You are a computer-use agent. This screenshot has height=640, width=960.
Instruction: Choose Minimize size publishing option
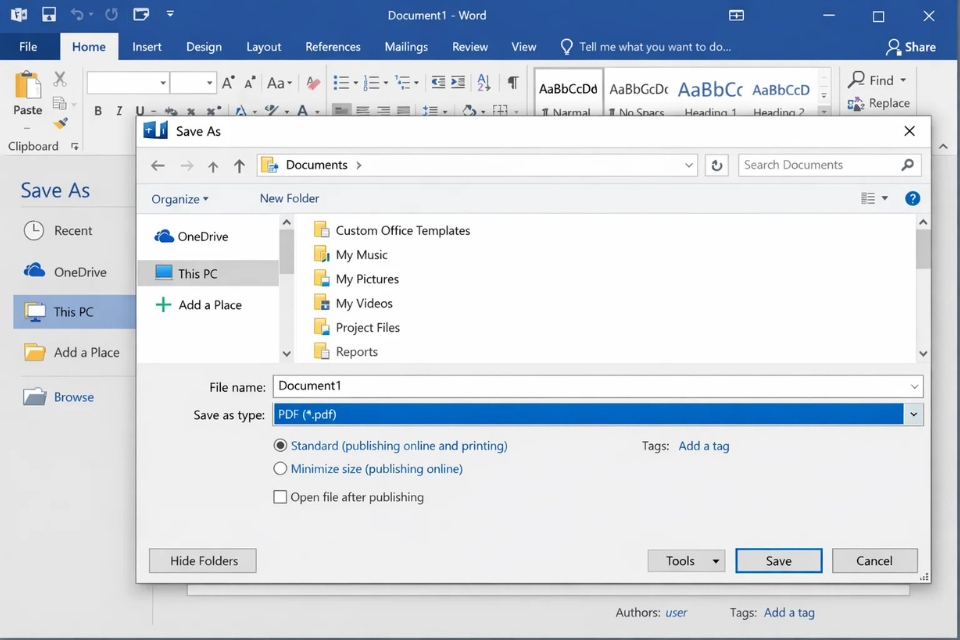coord(281,468)
